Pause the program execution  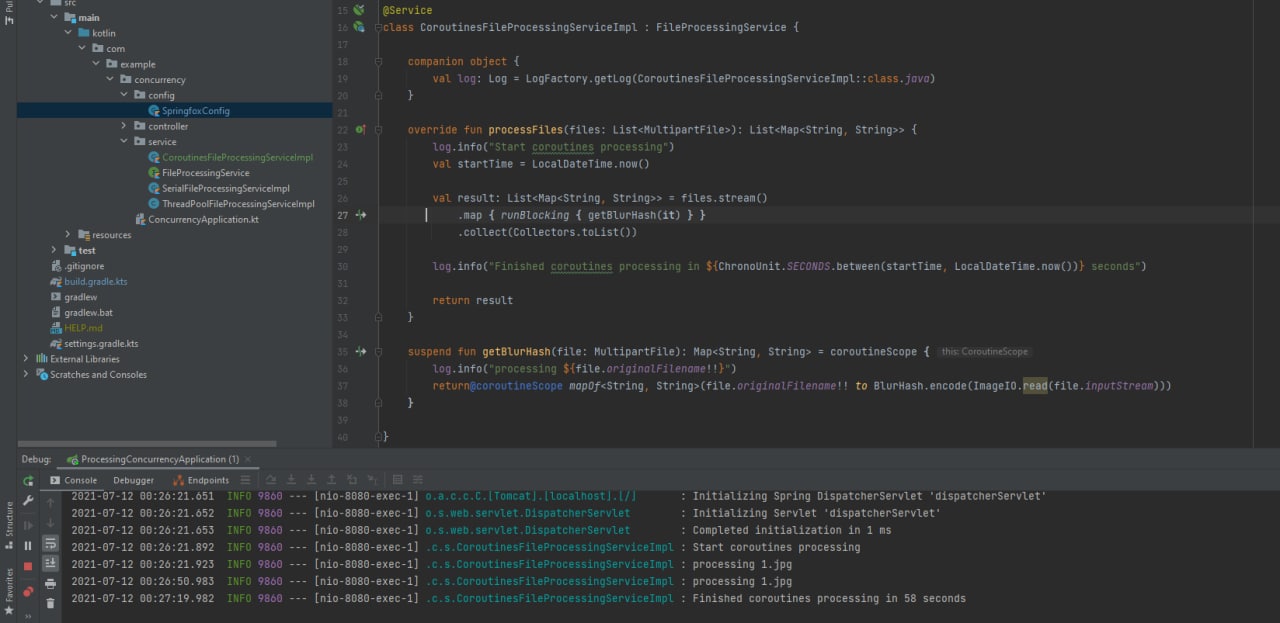28,545
